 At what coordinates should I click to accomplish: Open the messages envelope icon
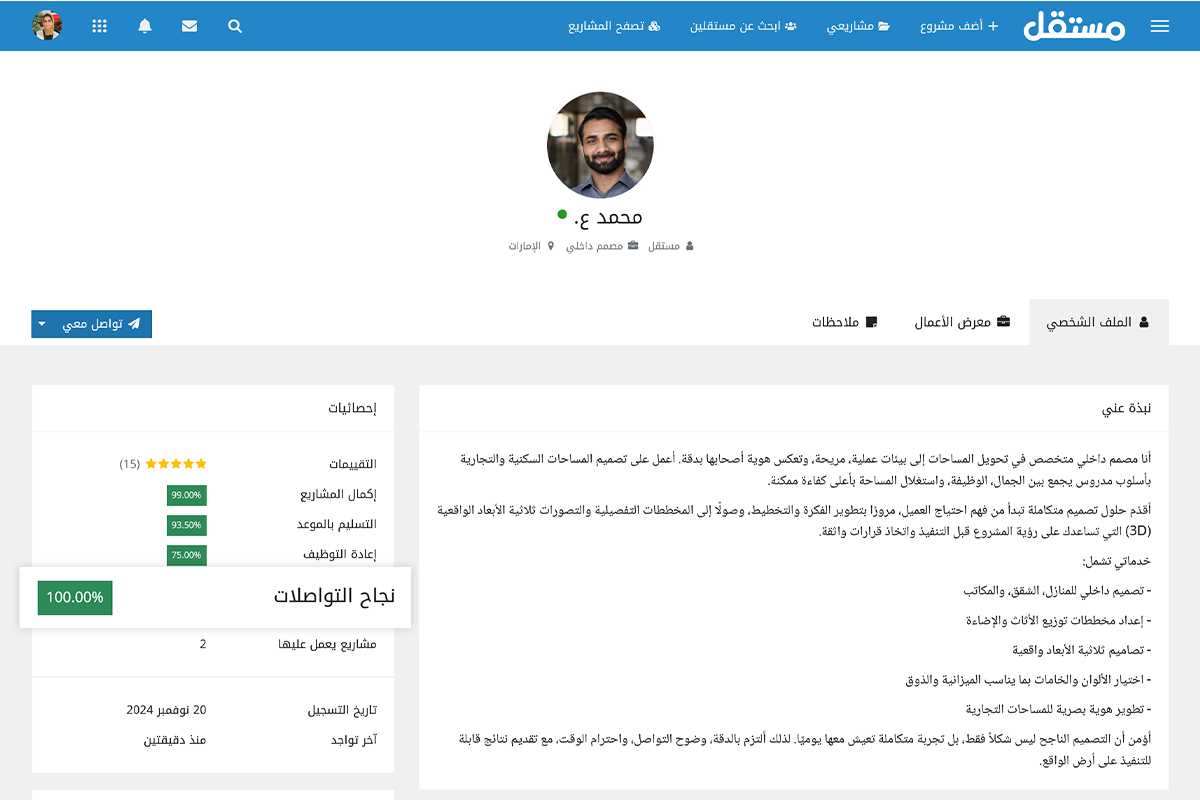pos(189,26)
